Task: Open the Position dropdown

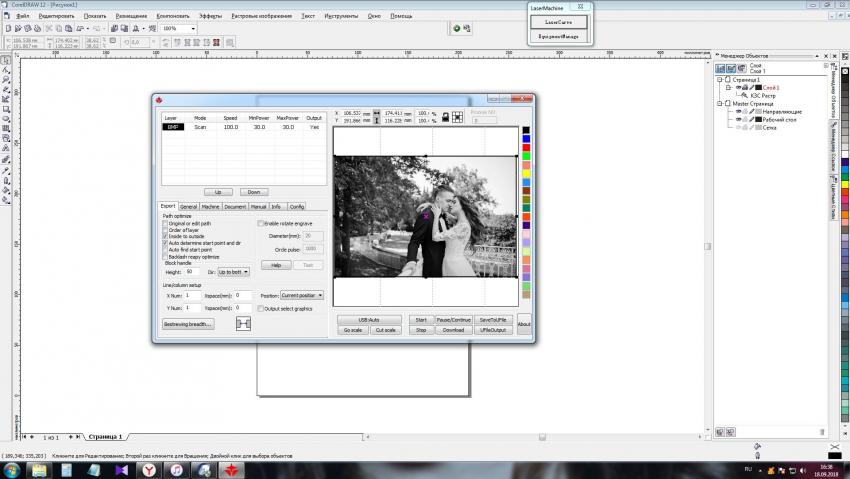Action: pos(300,296)
